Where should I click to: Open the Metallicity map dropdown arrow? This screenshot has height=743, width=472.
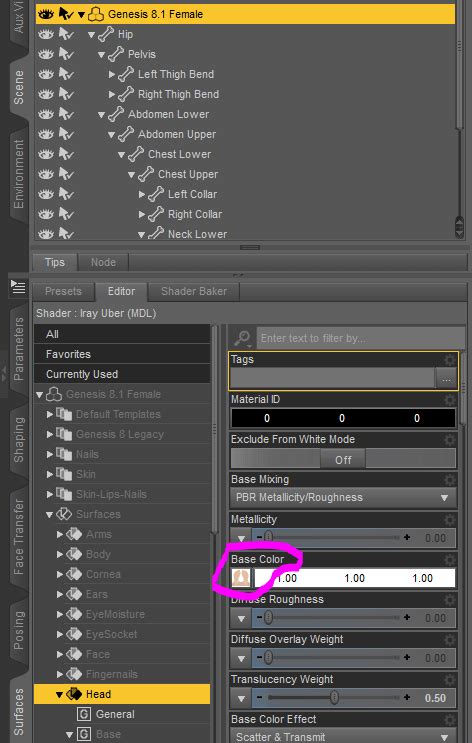(x=241, y=538)
